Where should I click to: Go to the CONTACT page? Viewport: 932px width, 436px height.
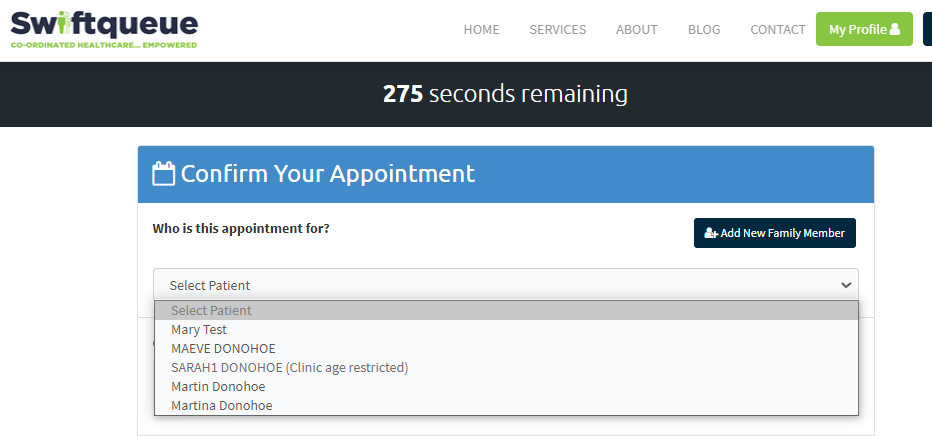click(x=777, y=30)
